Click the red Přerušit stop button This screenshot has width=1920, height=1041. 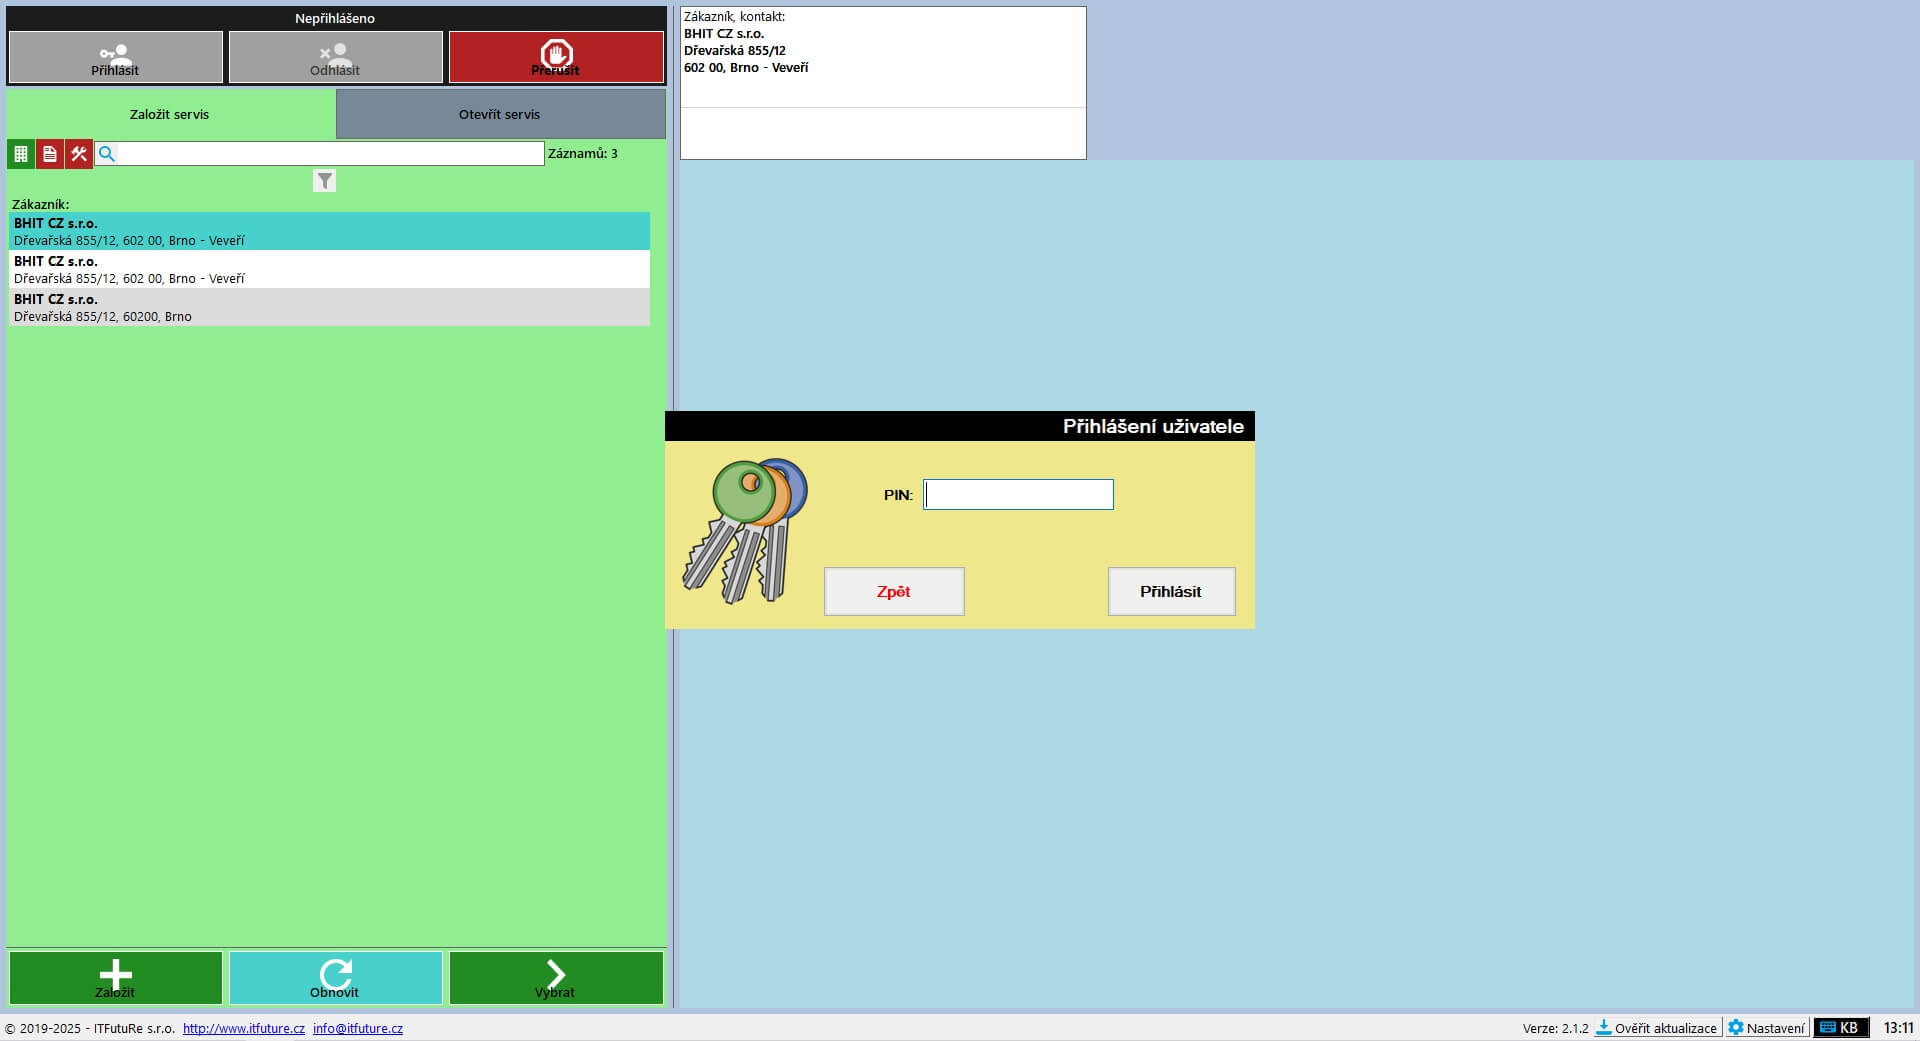tap(556, 57)
